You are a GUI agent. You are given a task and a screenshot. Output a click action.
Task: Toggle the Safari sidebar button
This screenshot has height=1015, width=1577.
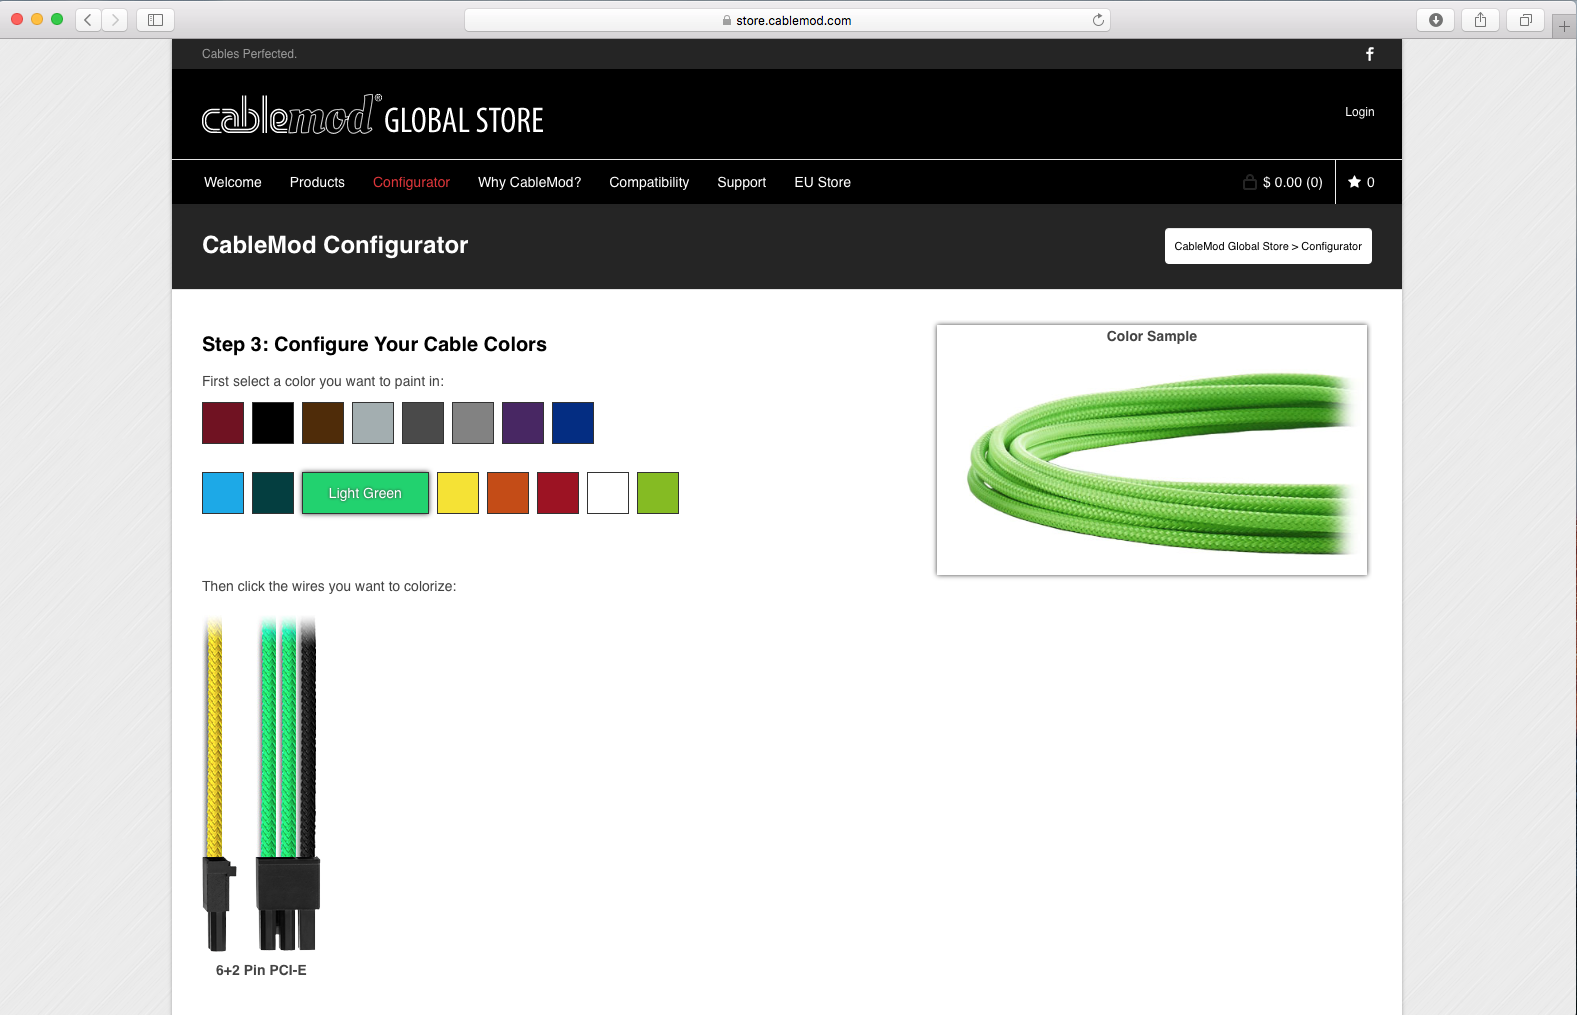pyautogui.click(x=155, y=19)
